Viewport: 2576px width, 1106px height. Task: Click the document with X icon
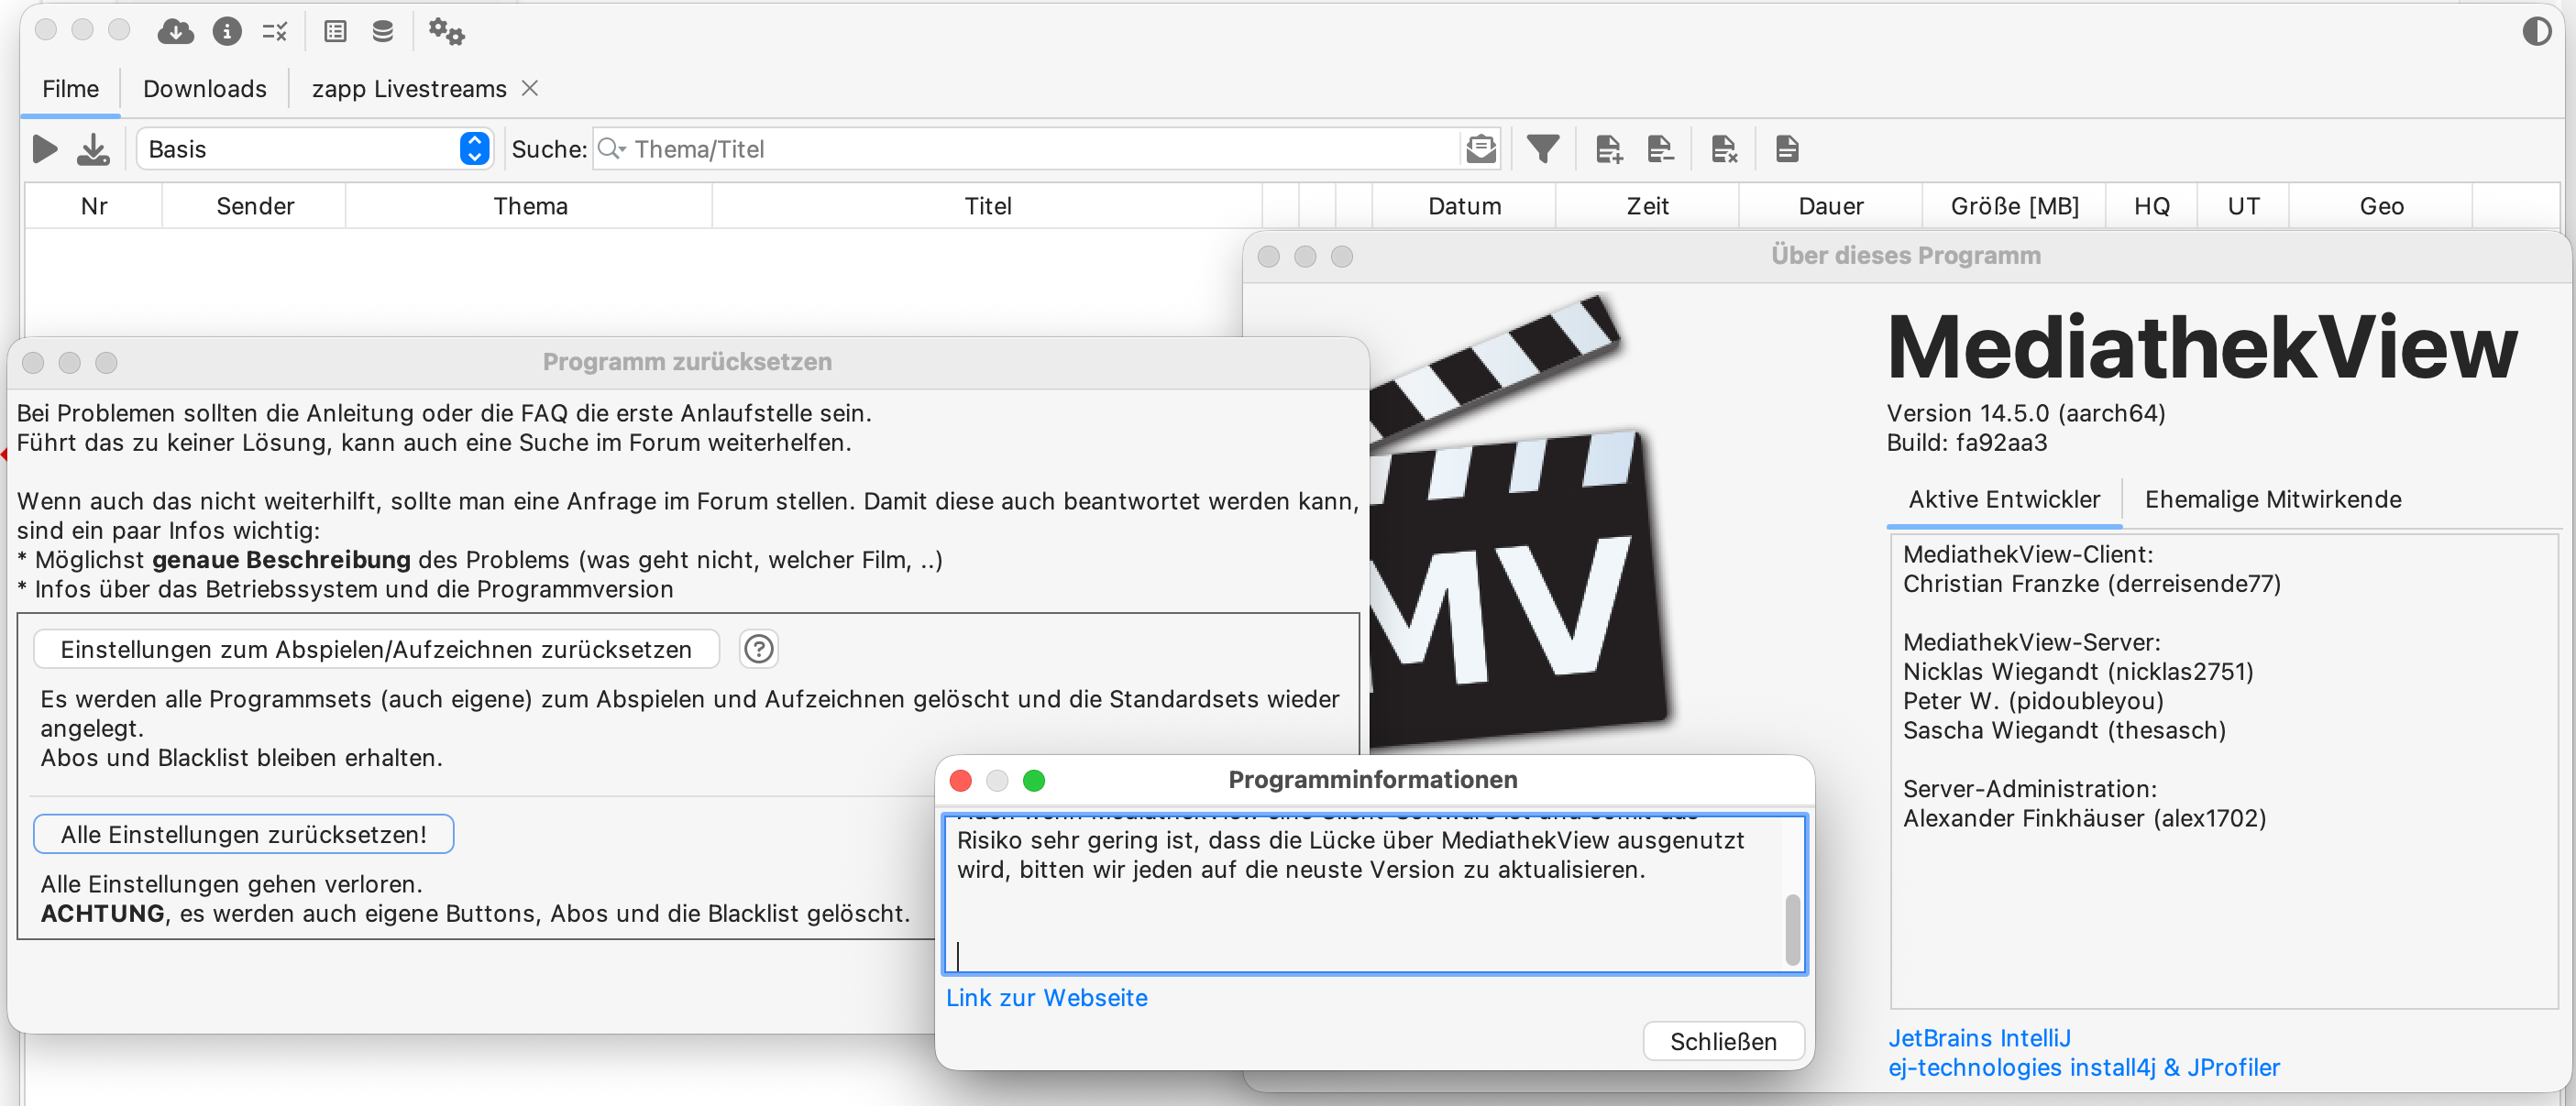click(x=1724, y=149)
